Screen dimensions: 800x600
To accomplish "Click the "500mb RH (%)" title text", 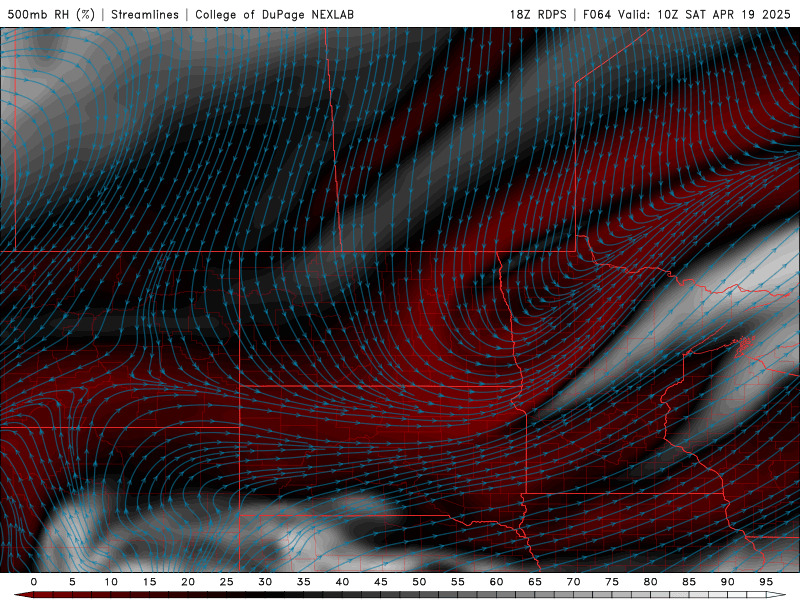I will coord(51,15).
